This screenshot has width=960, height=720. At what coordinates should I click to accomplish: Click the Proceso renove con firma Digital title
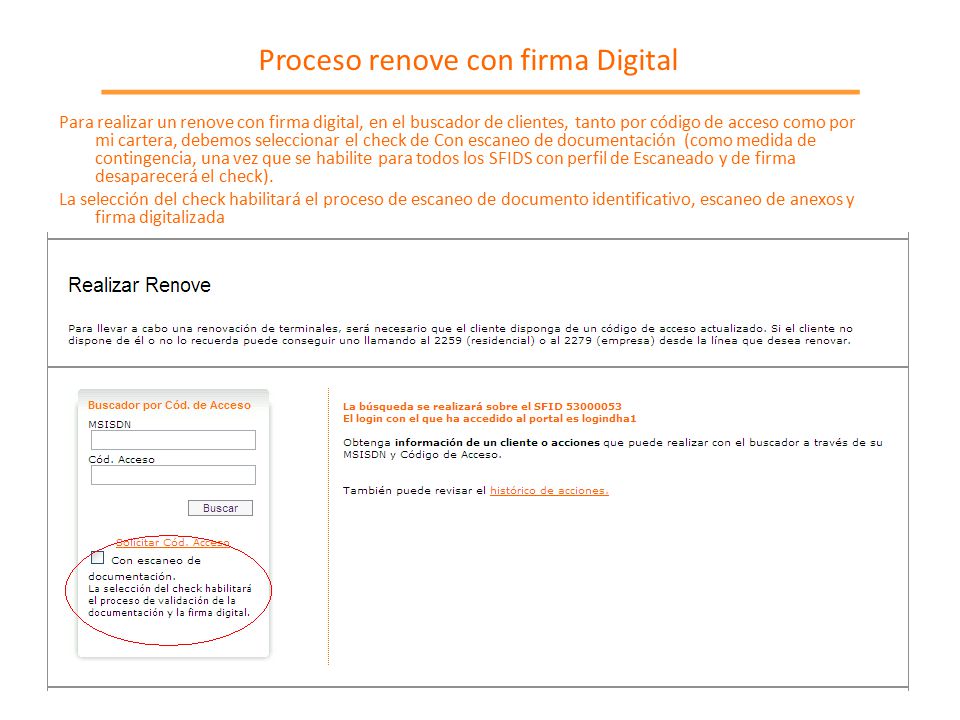pos(468,61)
